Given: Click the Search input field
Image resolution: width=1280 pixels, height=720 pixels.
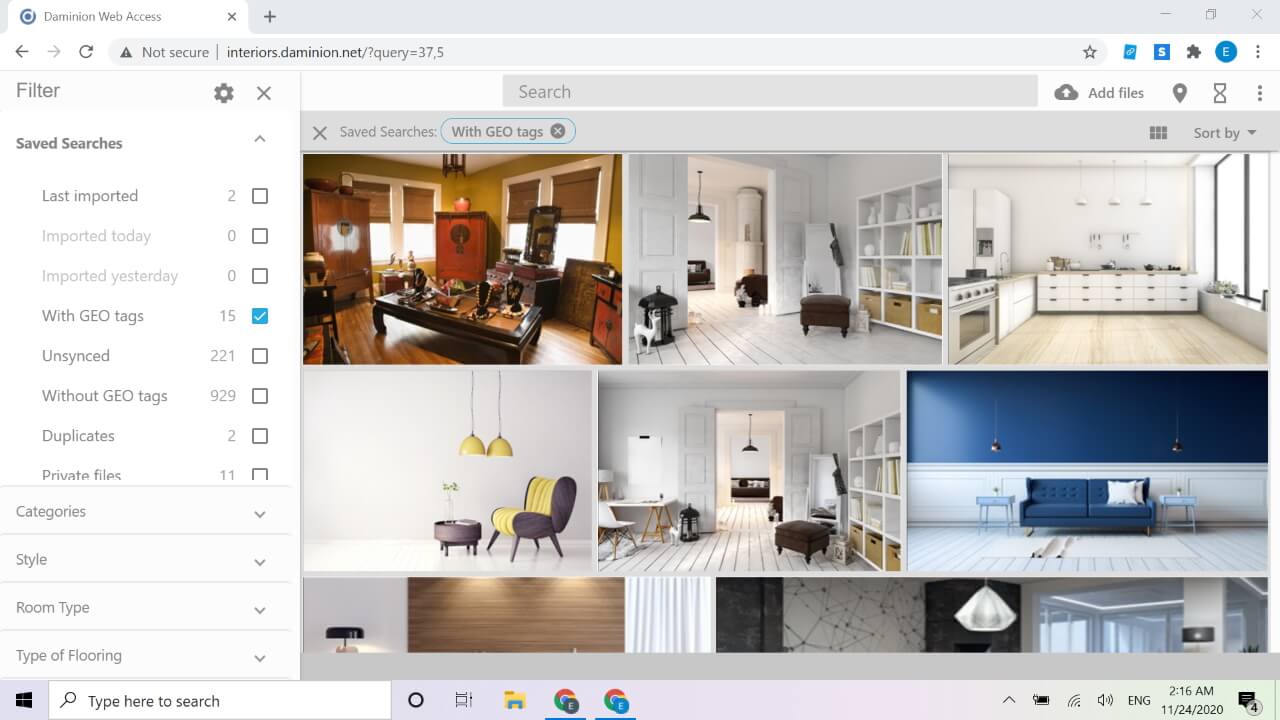Looking at the screenshot, I should click(770, 92).
